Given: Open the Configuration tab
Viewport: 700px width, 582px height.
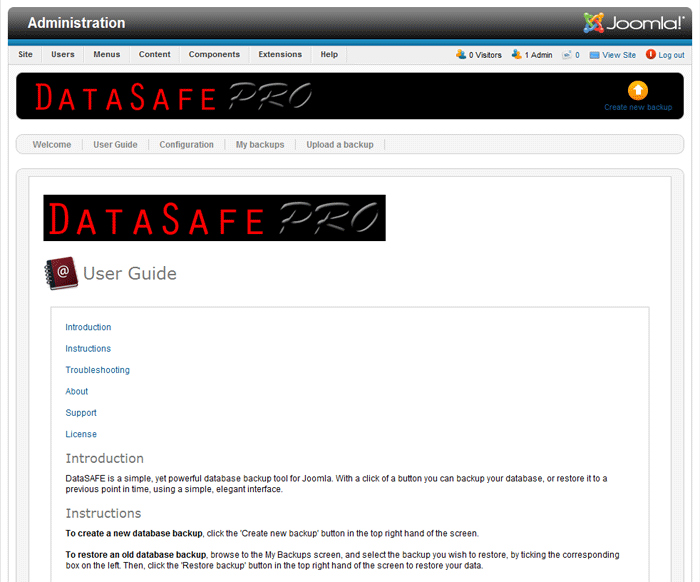Looking at the screenshot, I should [x=187, y=145].
